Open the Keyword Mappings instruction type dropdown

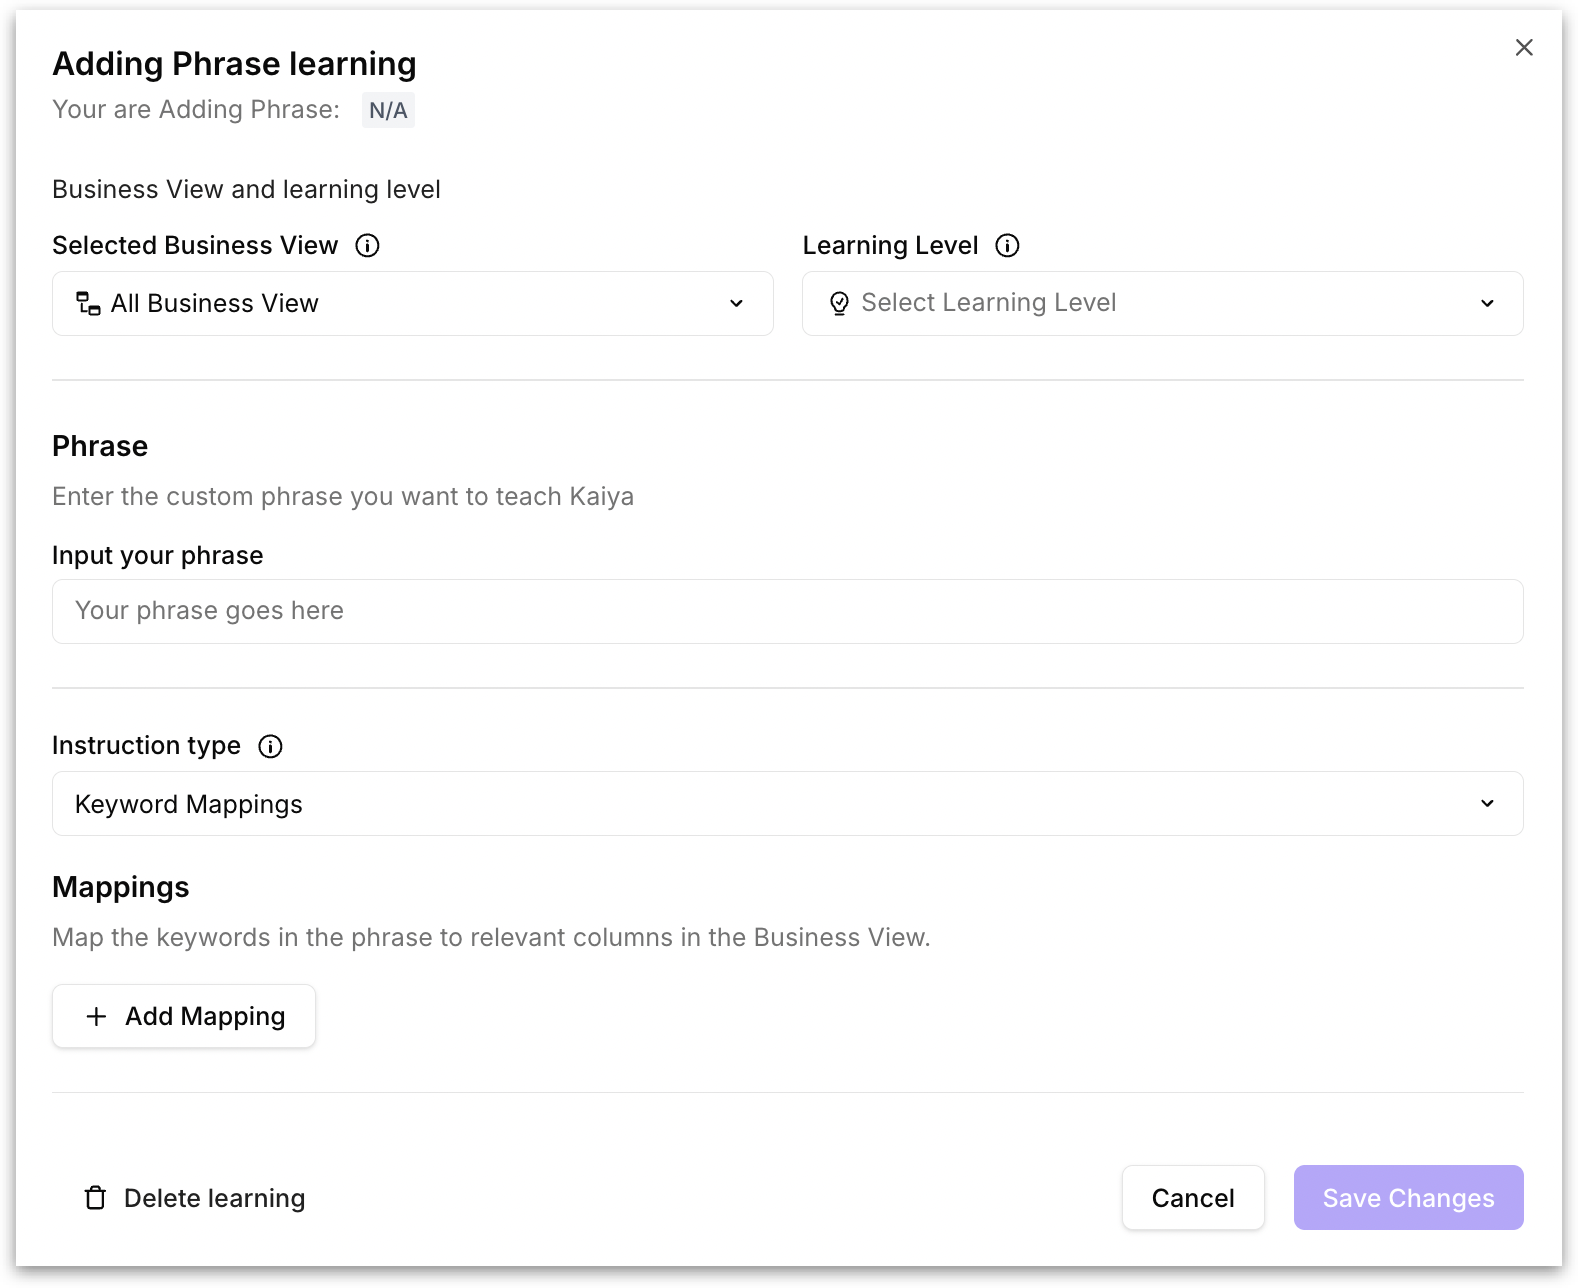787,804
